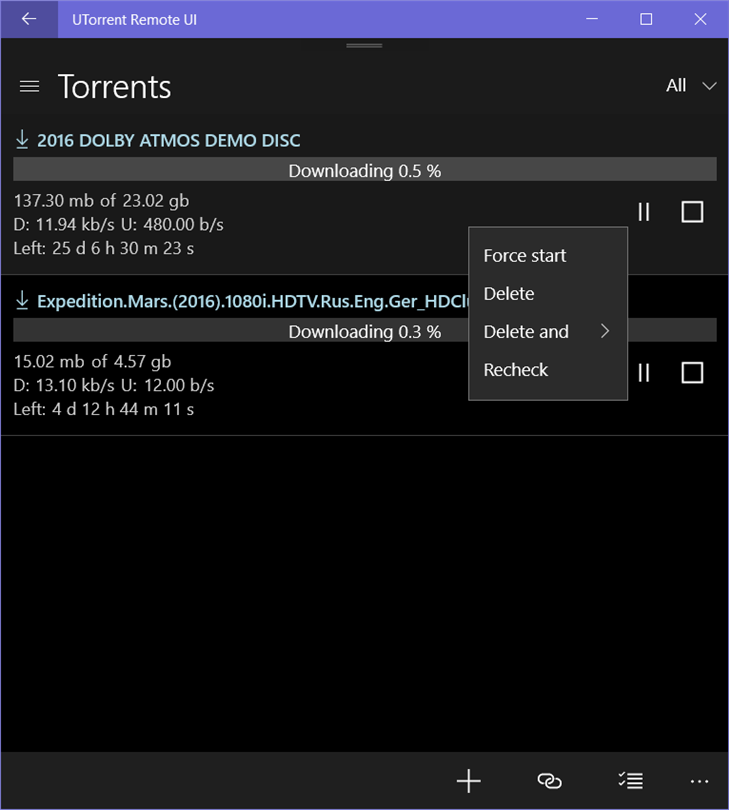Click the download arrow icon beside Expedition.Mars
Viewport: 729px width, 810px height.
[22, 300]
